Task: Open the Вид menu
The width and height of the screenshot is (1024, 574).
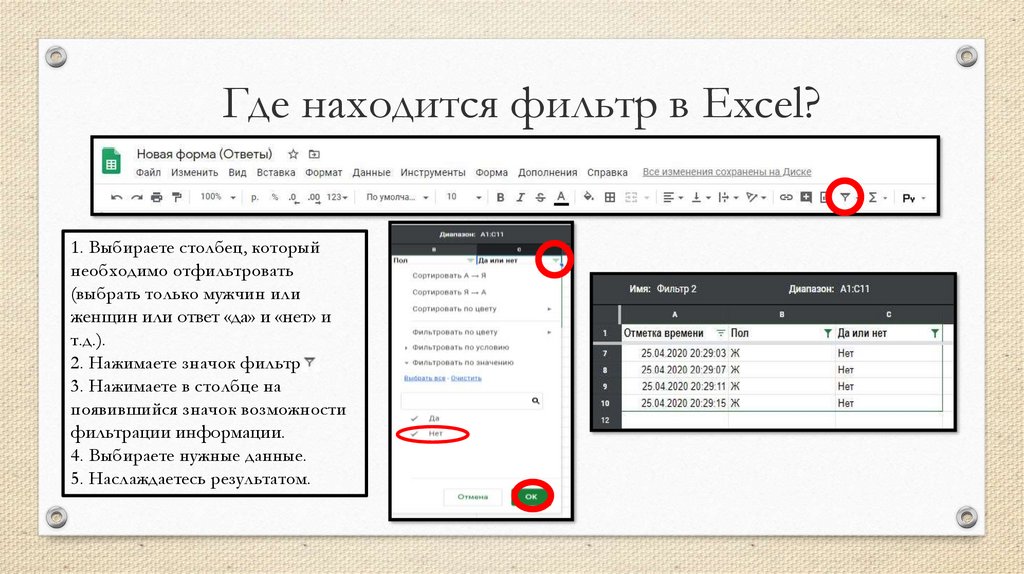Action: click(237, 172)
